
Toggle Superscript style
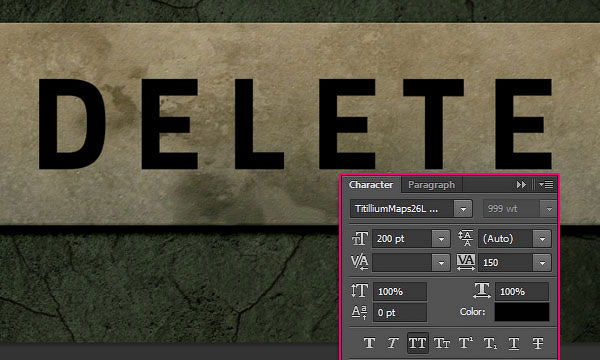(466, 343)
